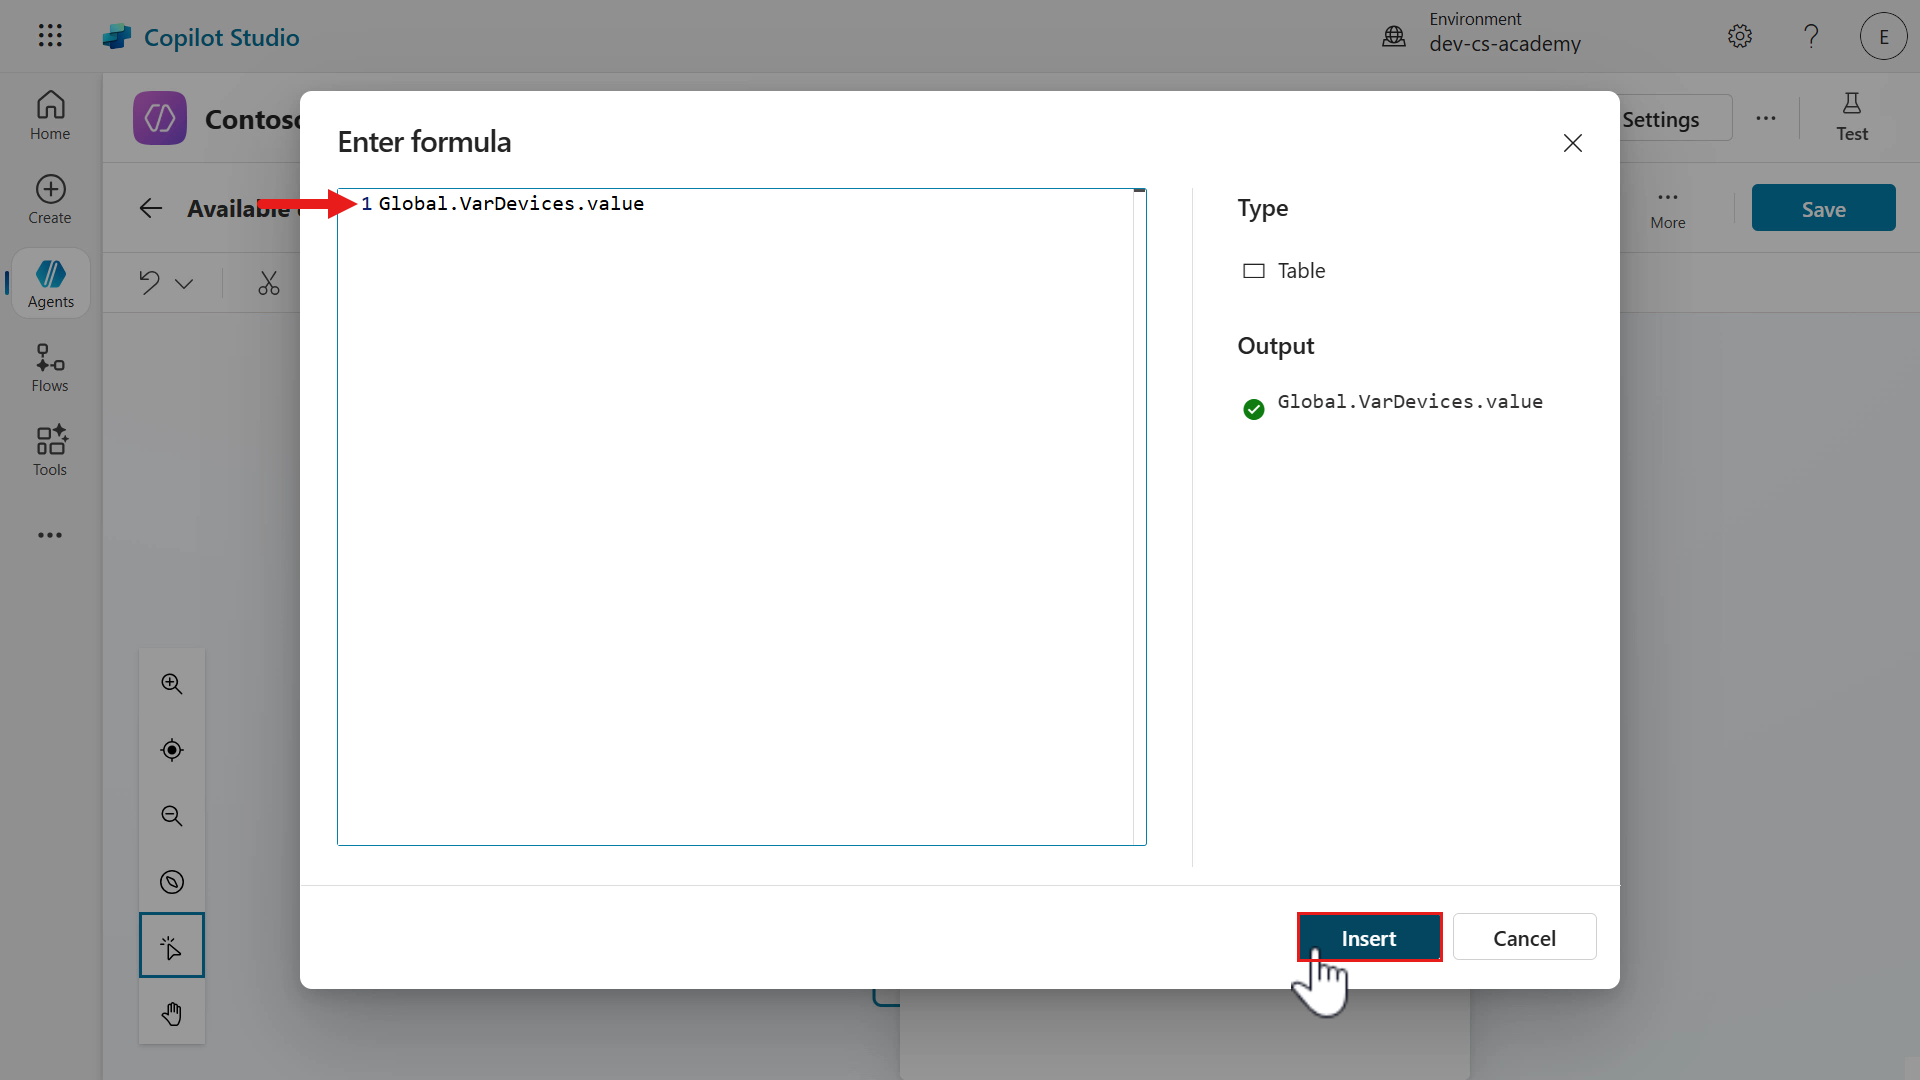Select the pointer selection tool

(172, 946)
